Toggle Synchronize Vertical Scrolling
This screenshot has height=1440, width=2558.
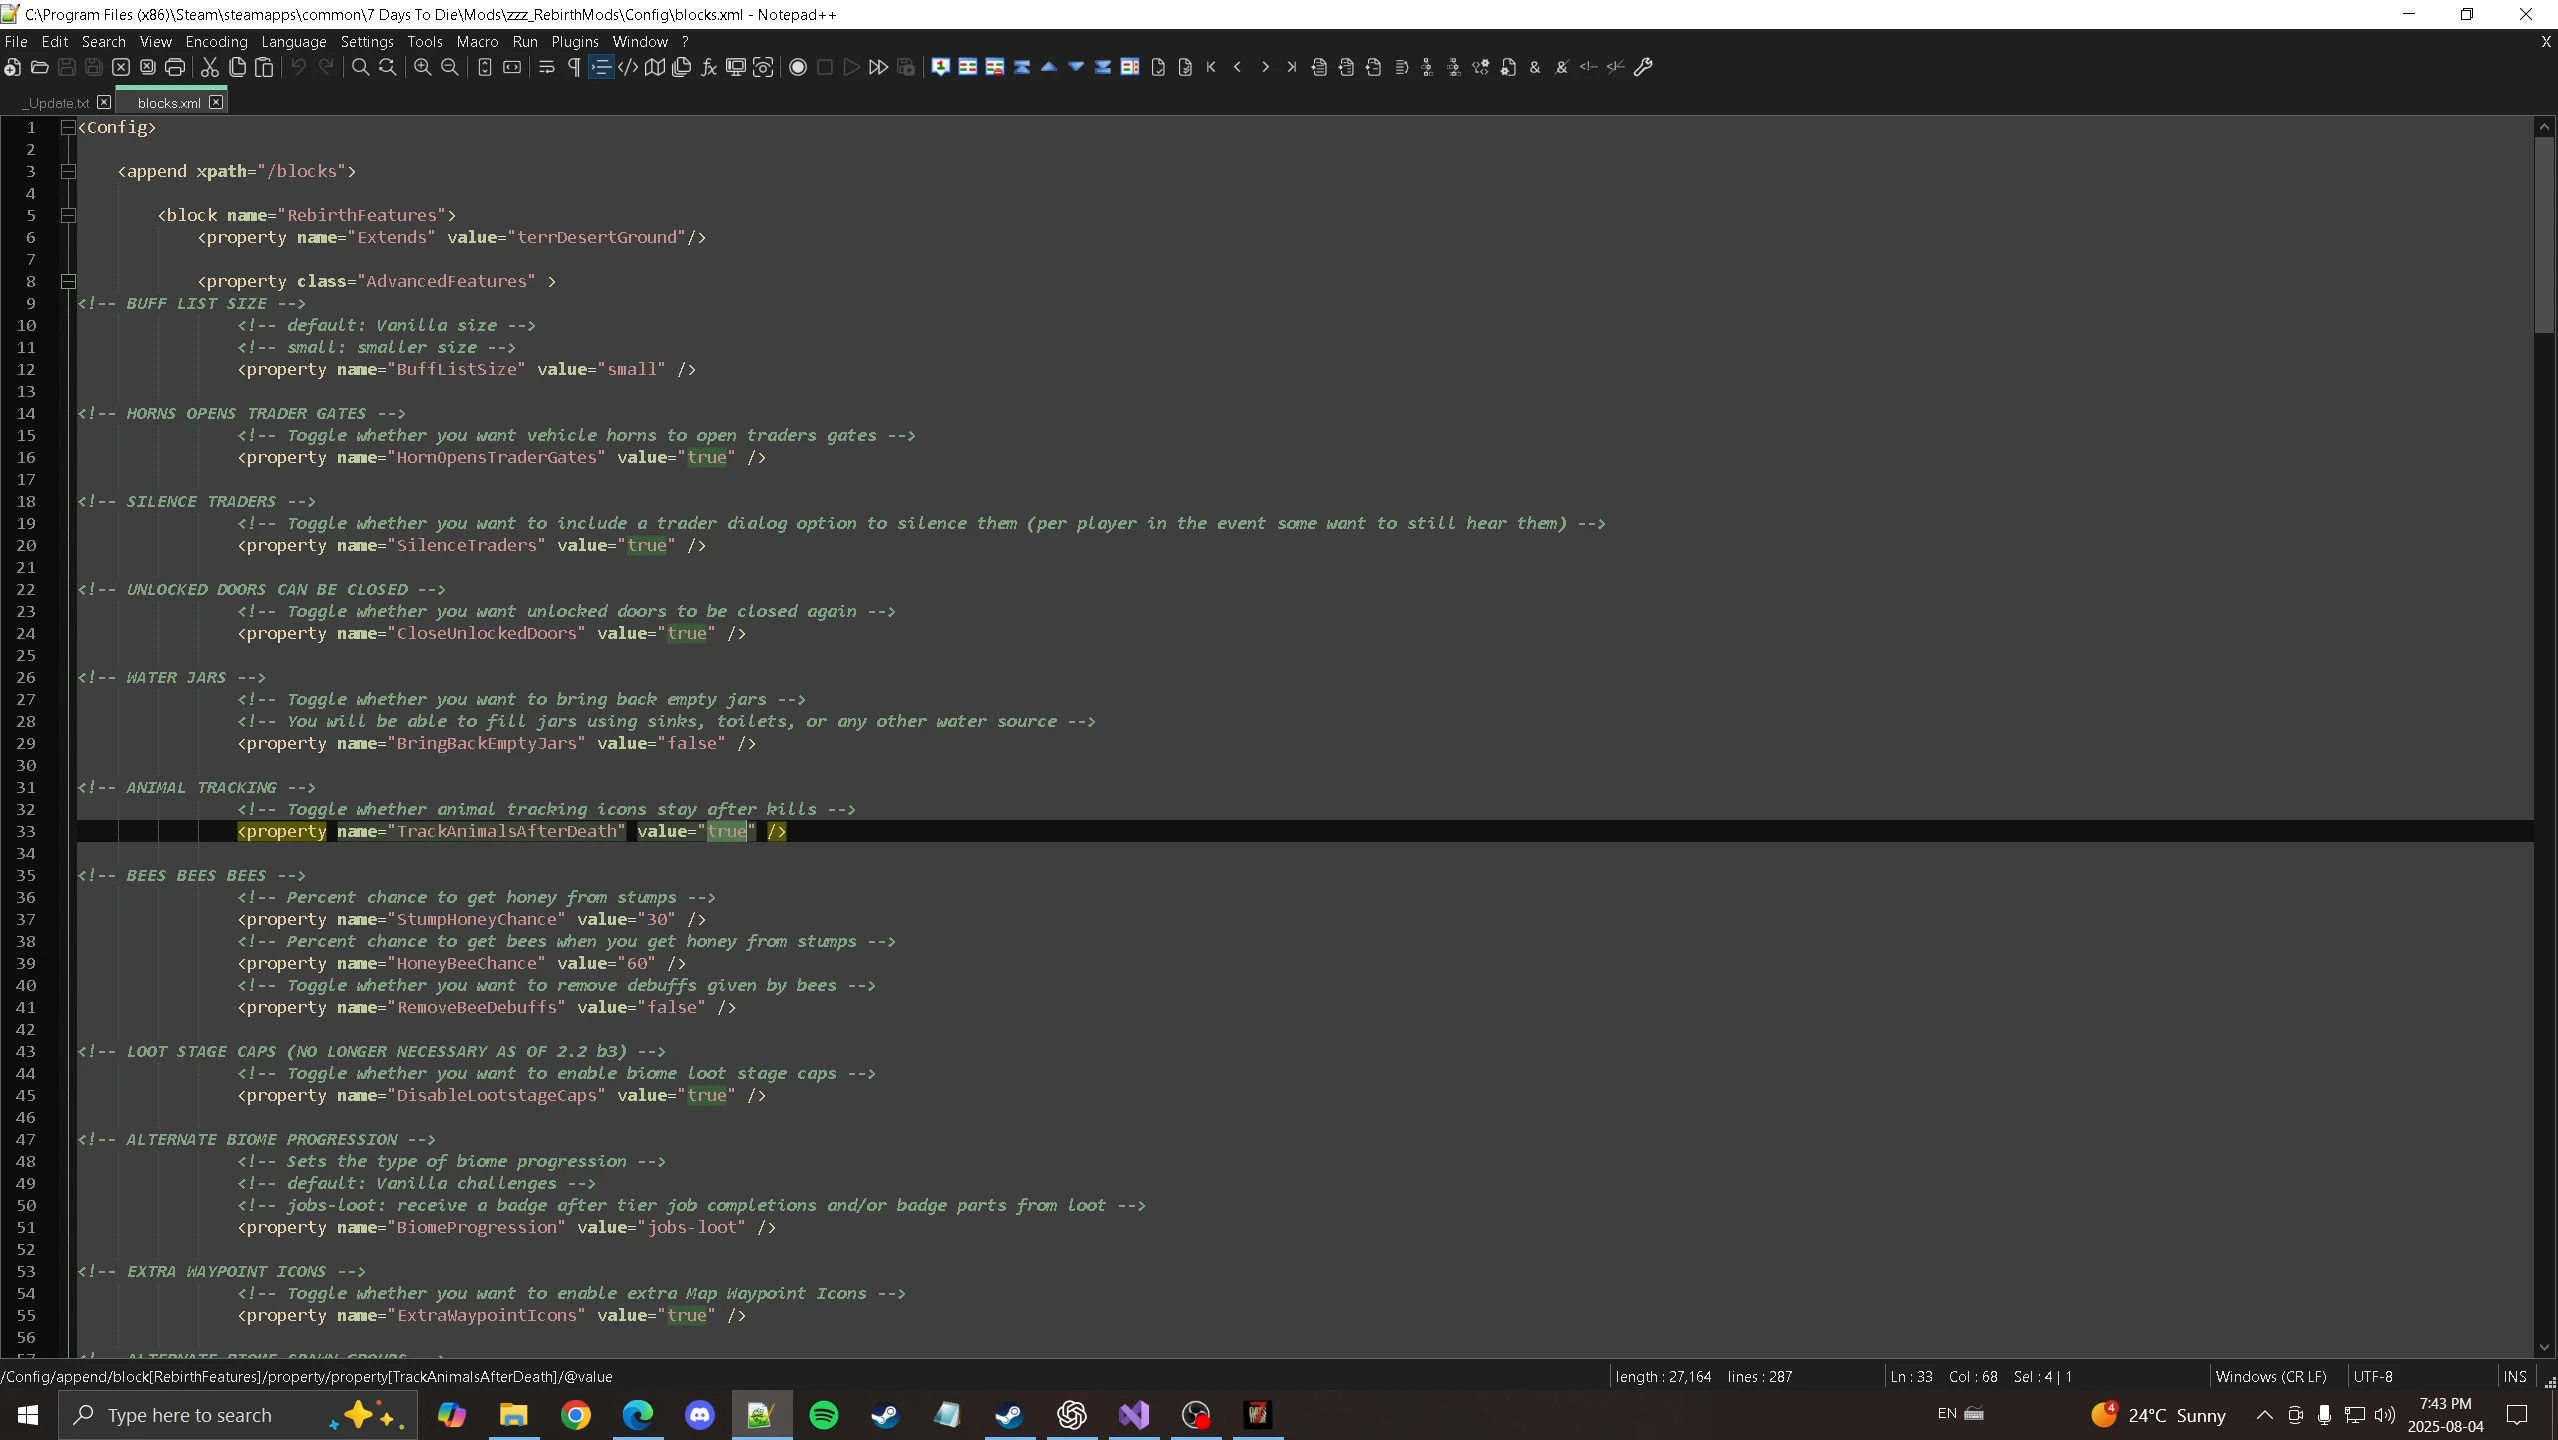[485, 67]
